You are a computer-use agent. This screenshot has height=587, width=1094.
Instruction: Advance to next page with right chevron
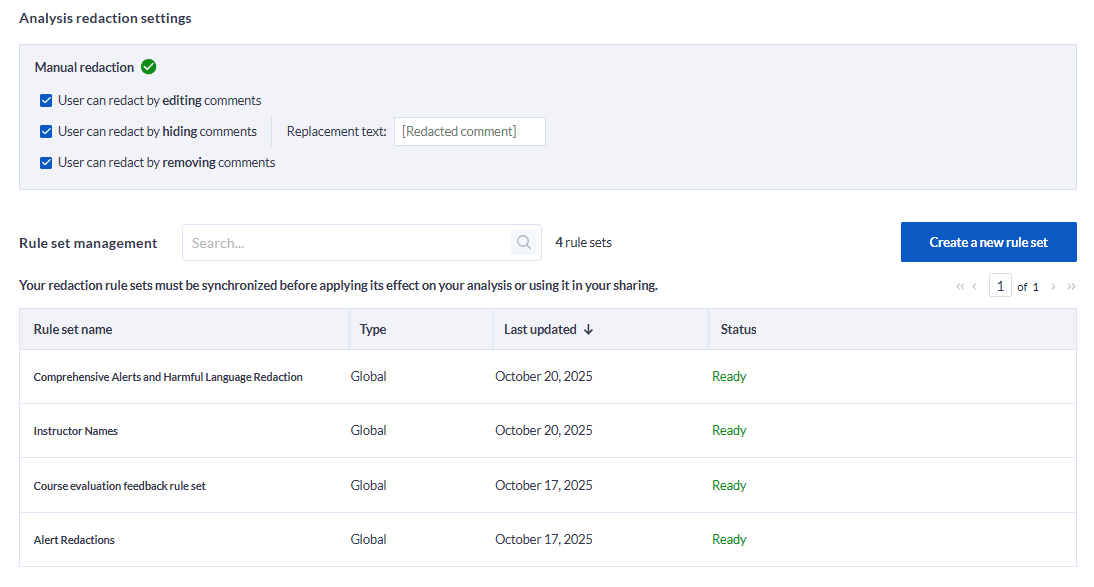[x=1052, y=285]
